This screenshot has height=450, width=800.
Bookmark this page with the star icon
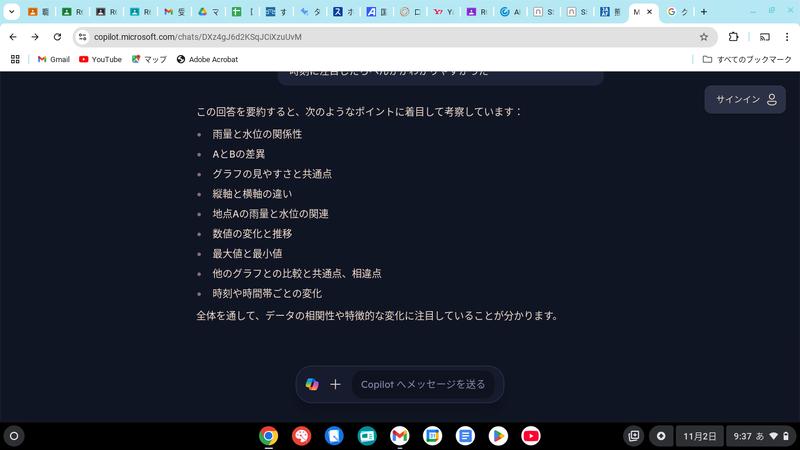704,37
